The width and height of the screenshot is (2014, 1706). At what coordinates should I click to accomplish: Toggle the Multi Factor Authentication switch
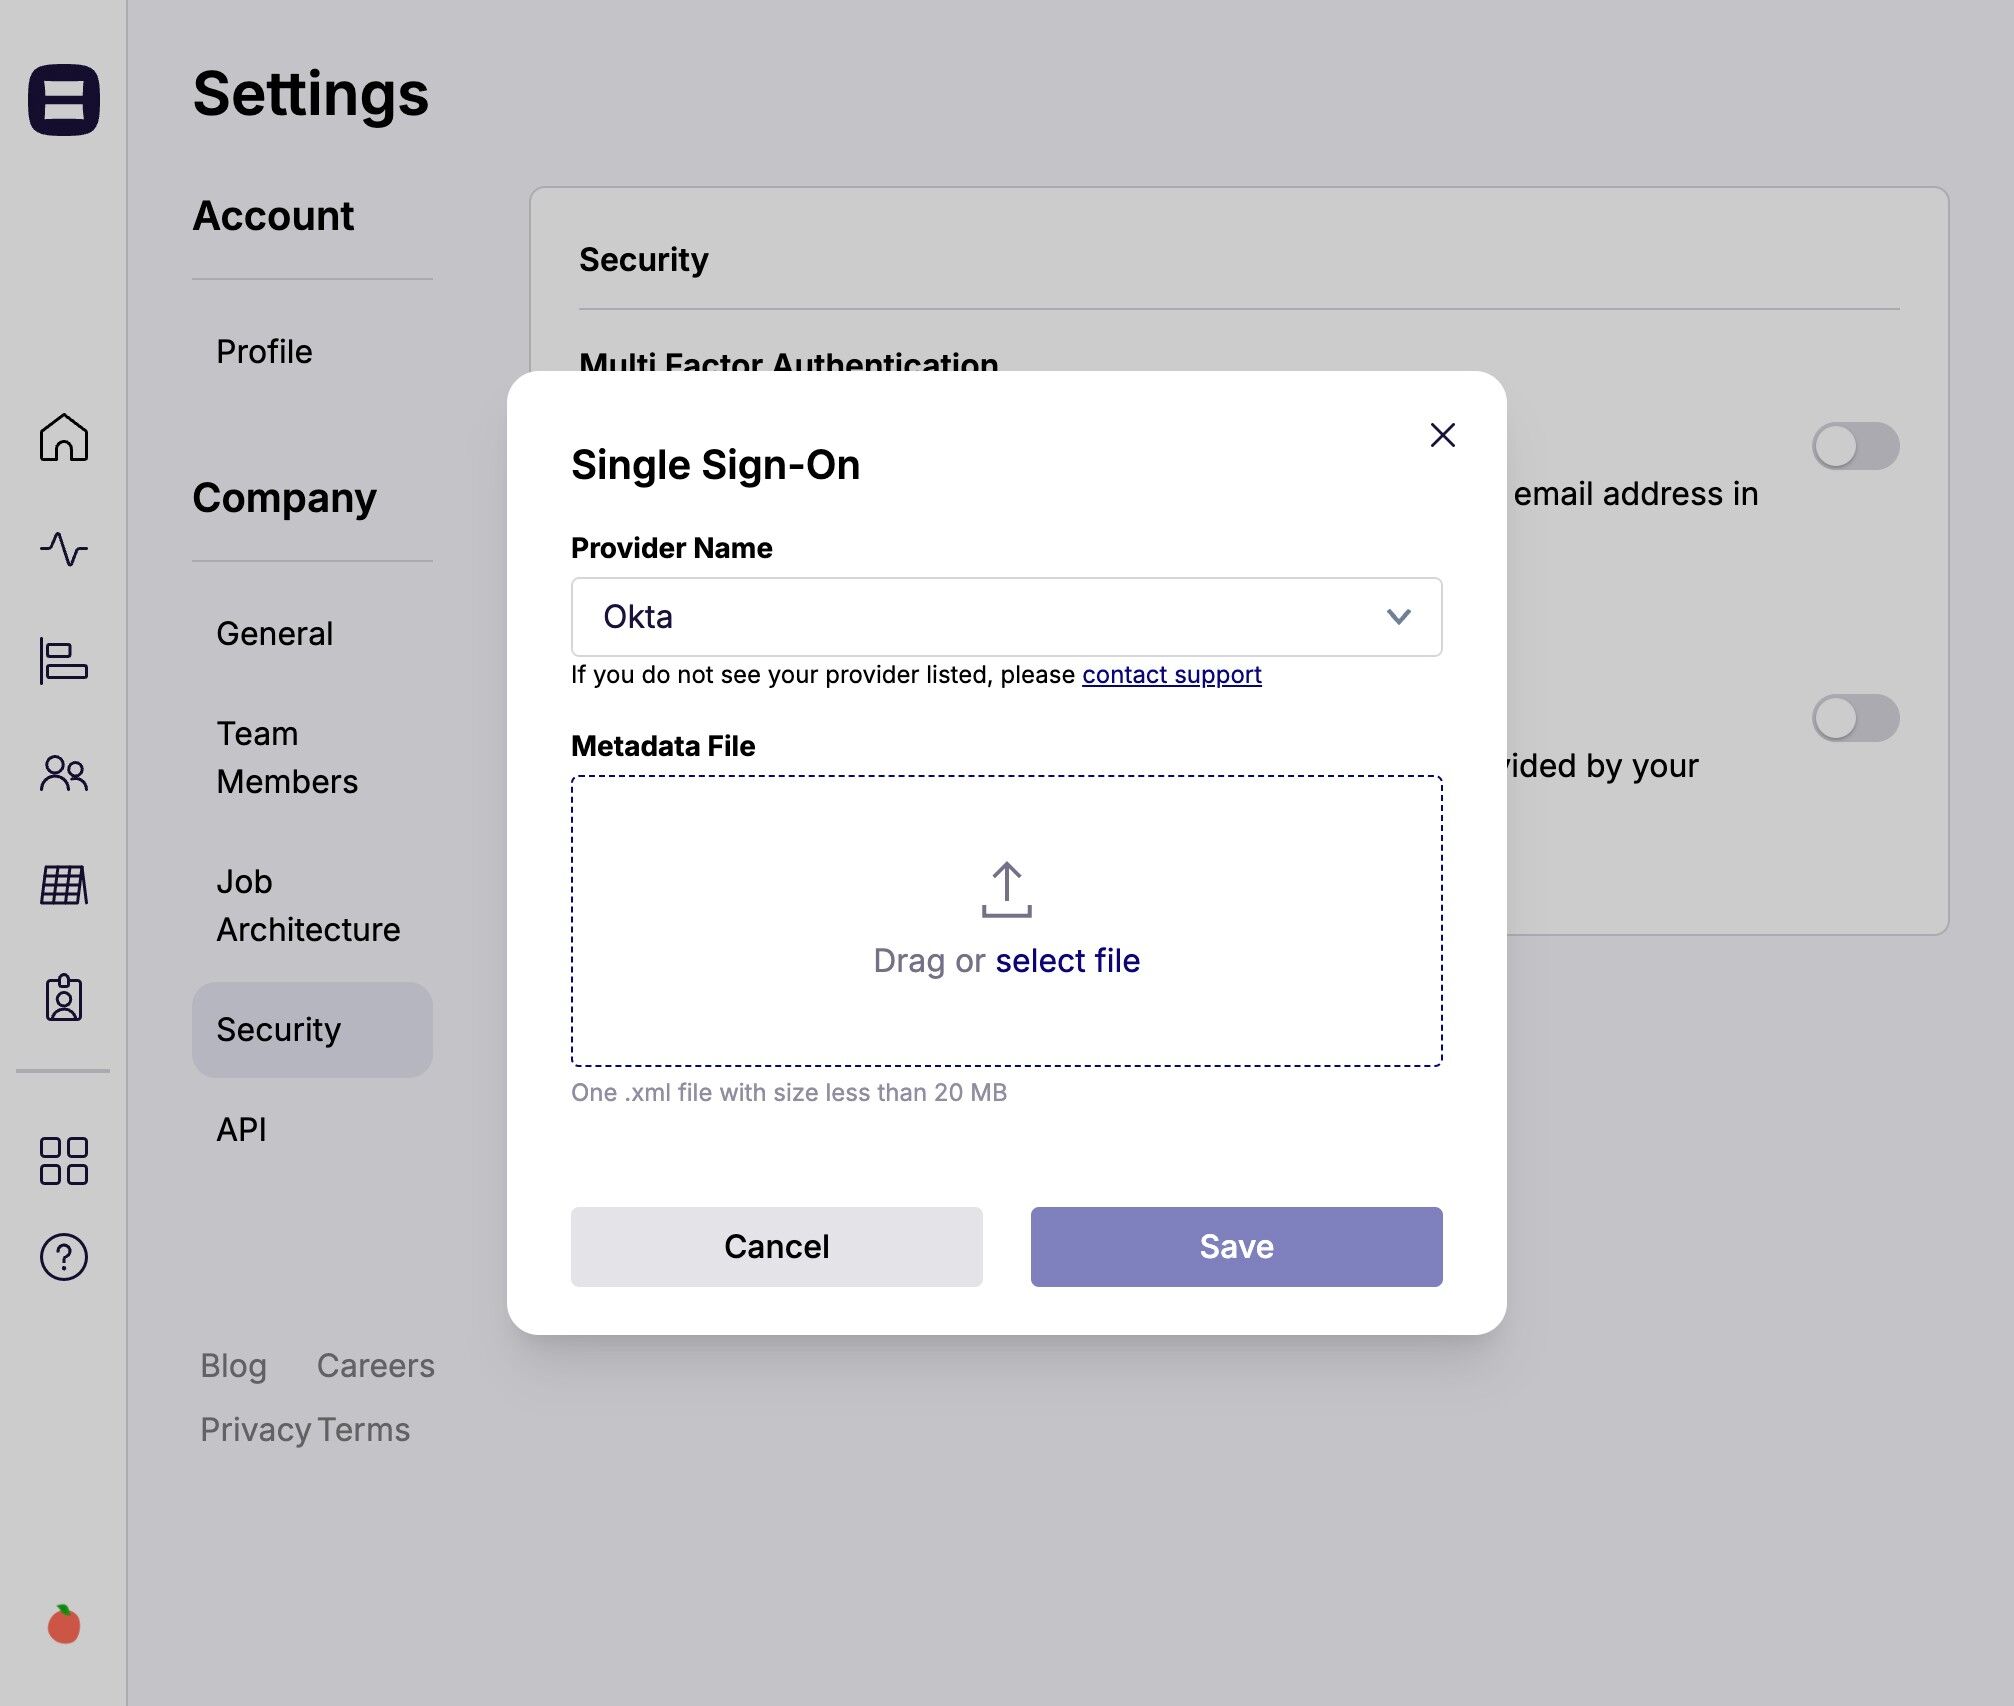(x=1855, y=446)
